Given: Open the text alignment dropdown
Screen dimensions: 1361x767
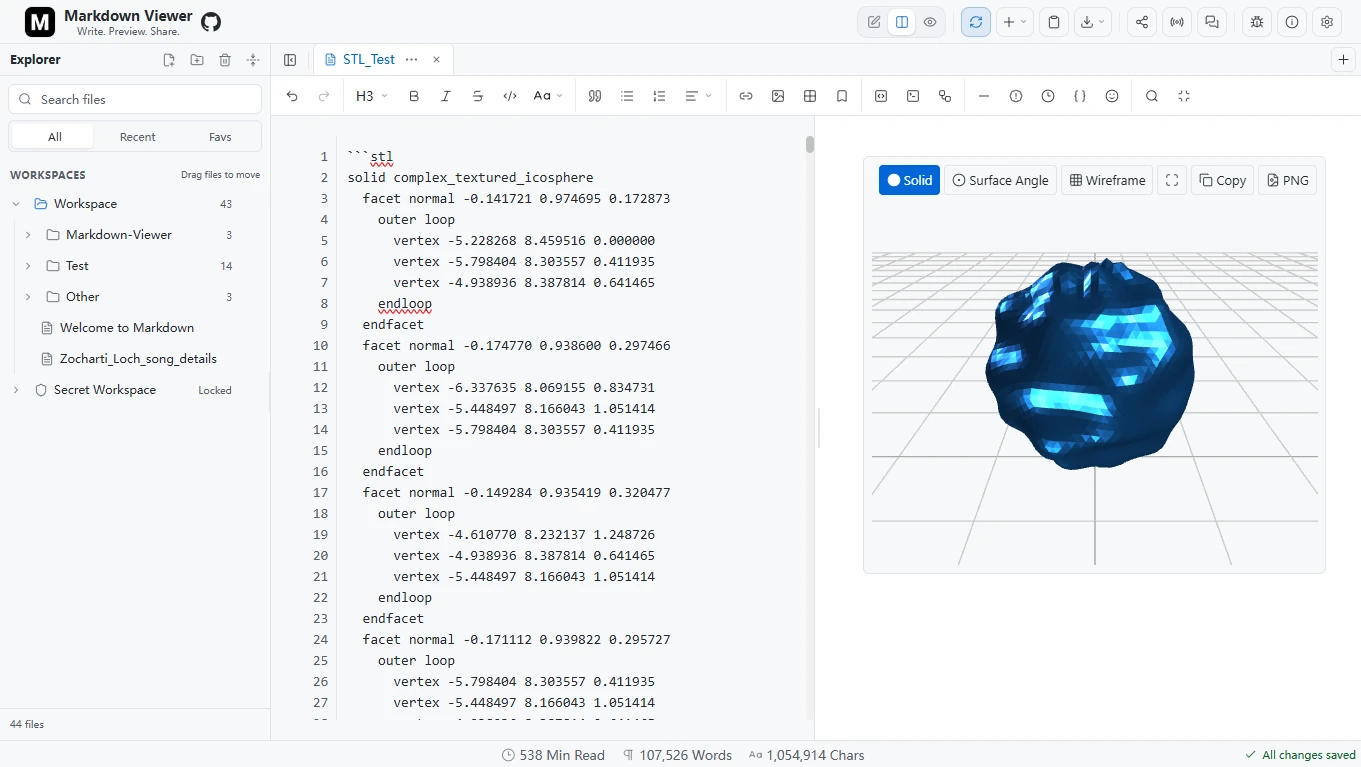Looking at the screenshot, I should pyautogui.click(x=698, y=96).
